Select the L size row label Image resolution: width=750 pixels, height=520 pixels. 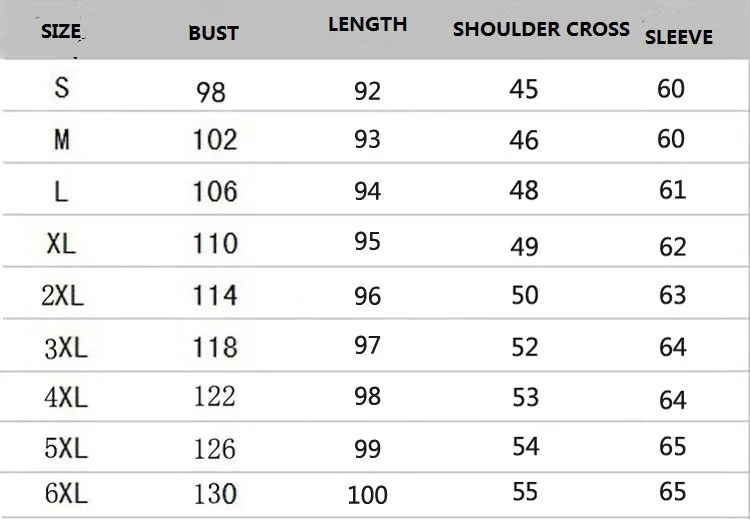pos(61,192)
